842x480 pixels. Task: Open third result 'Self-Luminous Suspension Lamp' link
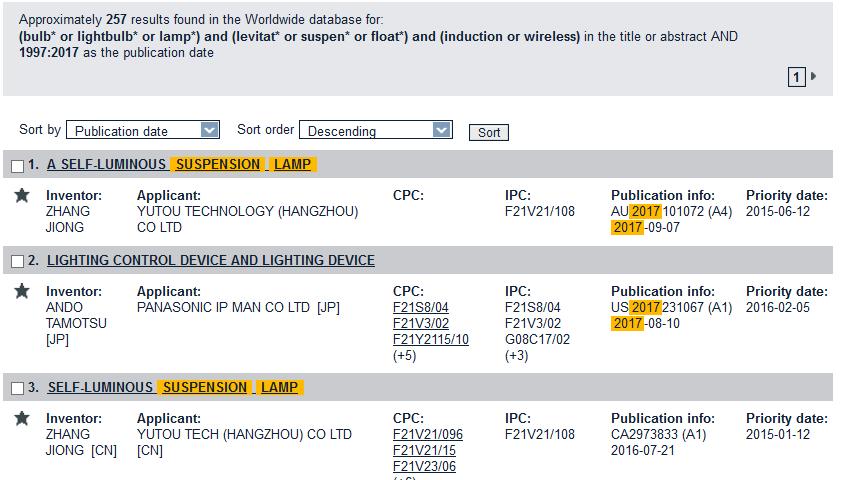point(173,387)
